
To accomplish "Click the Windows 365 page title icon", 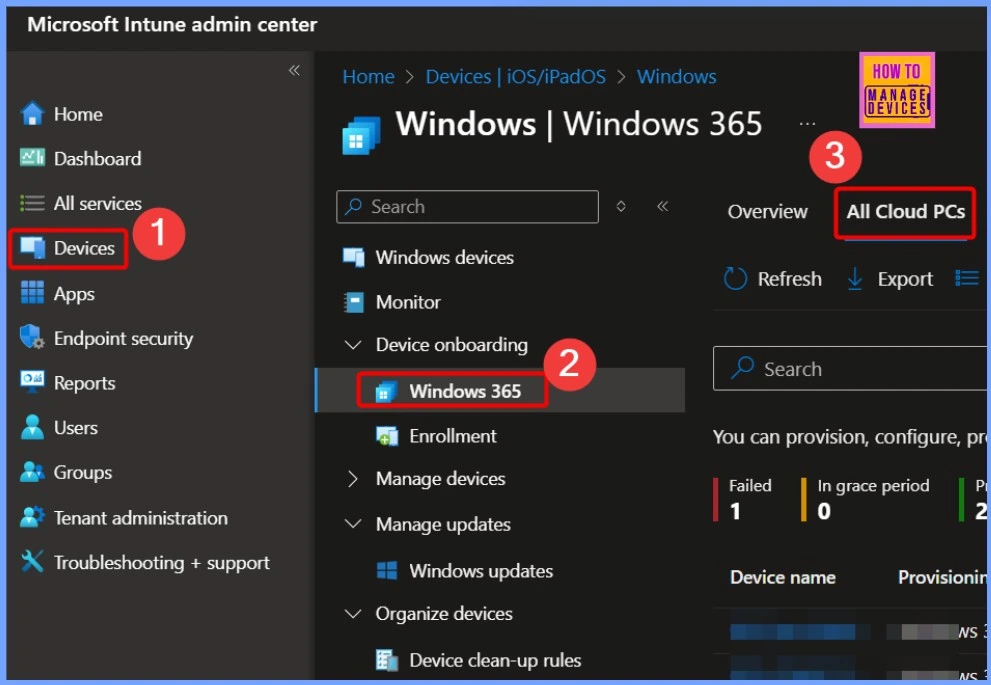I will [x=362, y=135].
